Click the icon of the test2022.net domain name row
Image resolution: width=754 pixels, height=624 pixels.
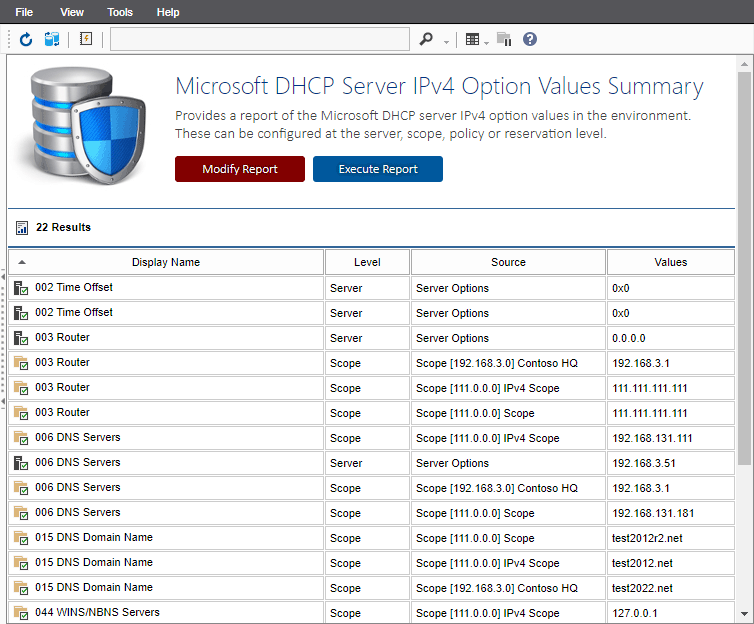tap(21, 588)
